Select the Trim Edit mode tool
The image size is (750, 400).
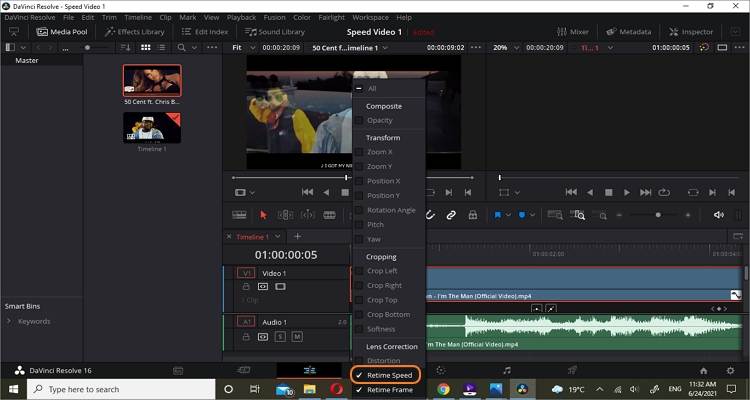pos(286,215)
